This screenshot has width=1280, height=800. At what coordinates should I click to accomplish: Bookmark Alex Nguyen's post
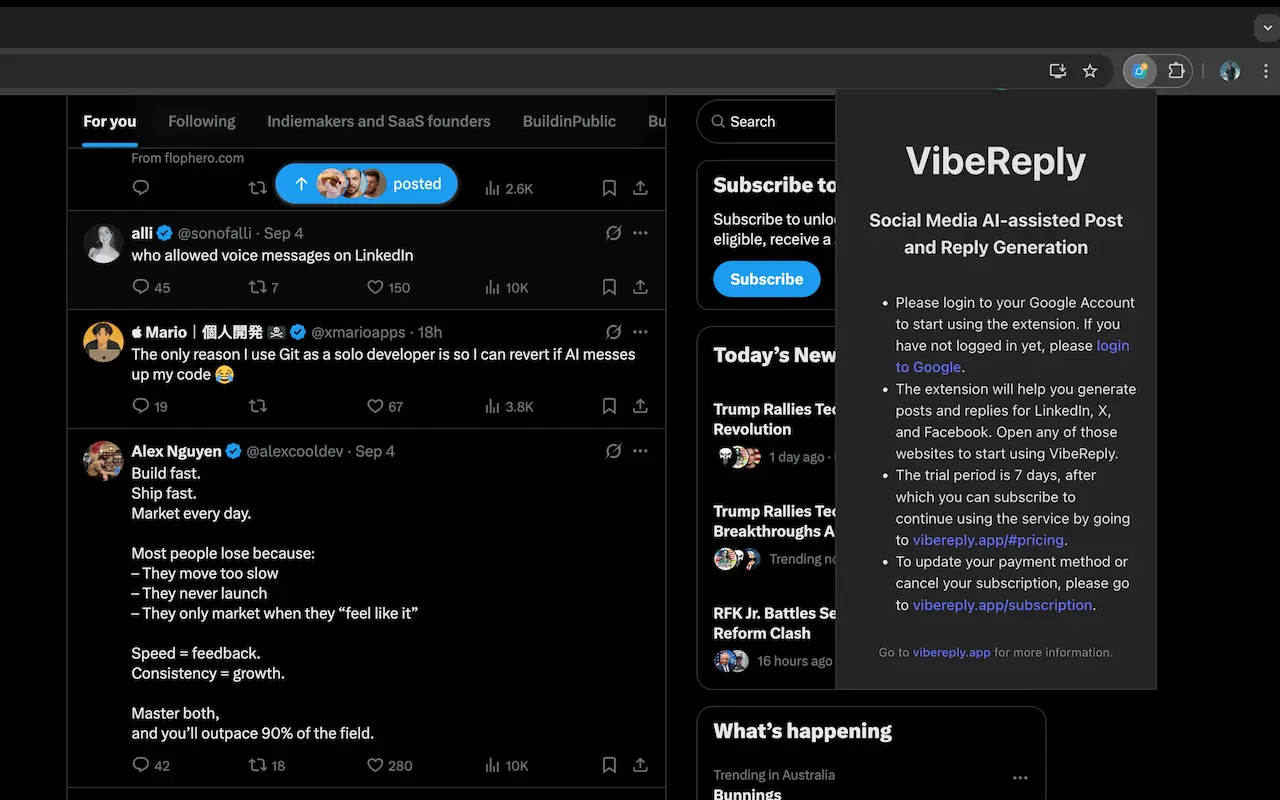(609, 765)
